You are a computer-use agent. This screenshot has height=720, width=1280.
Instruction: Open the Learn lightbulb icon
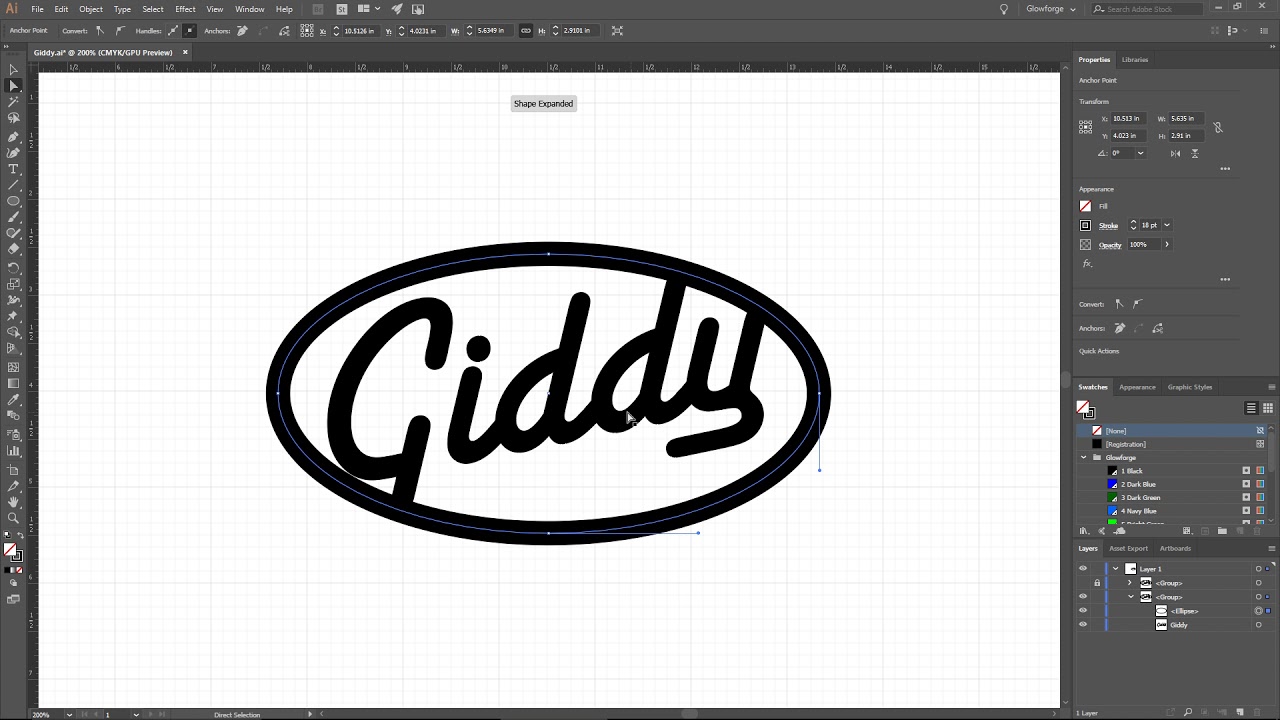coord(1004,9)
